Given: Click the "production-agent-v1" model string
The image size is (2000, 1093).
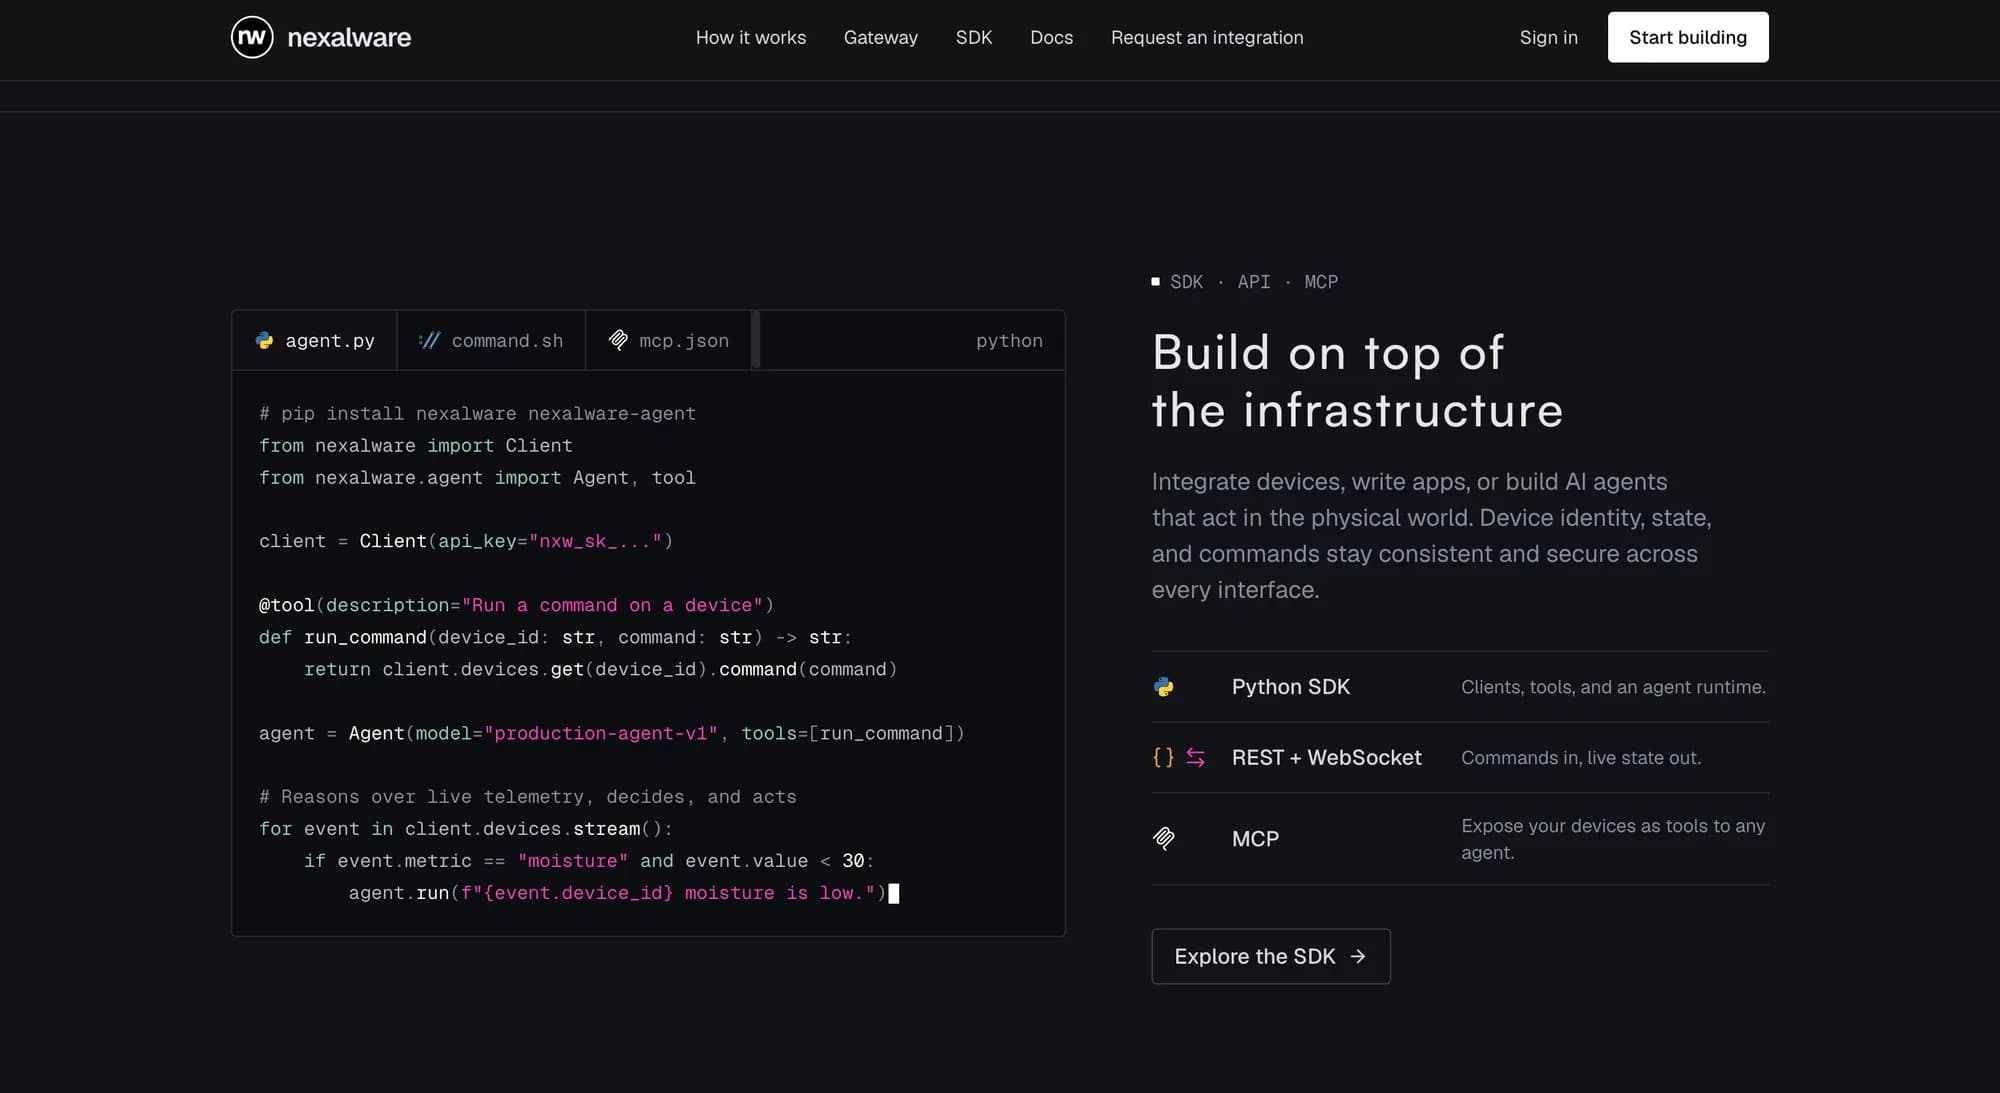Looking at the screenshot, I should coord(601,734).
